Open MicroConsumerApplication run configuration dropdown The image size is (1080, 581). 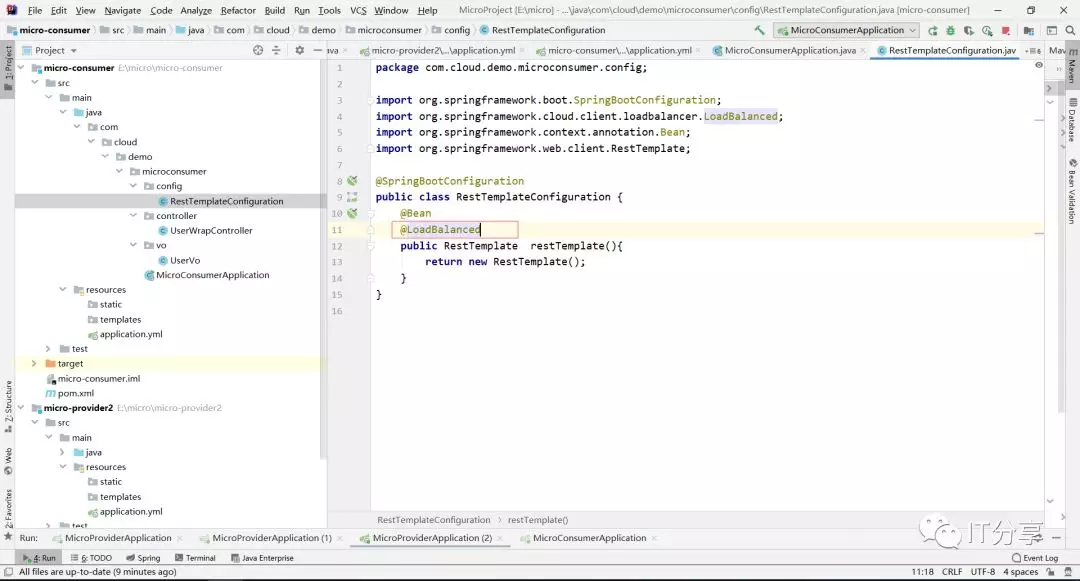[x=846, y=30]
